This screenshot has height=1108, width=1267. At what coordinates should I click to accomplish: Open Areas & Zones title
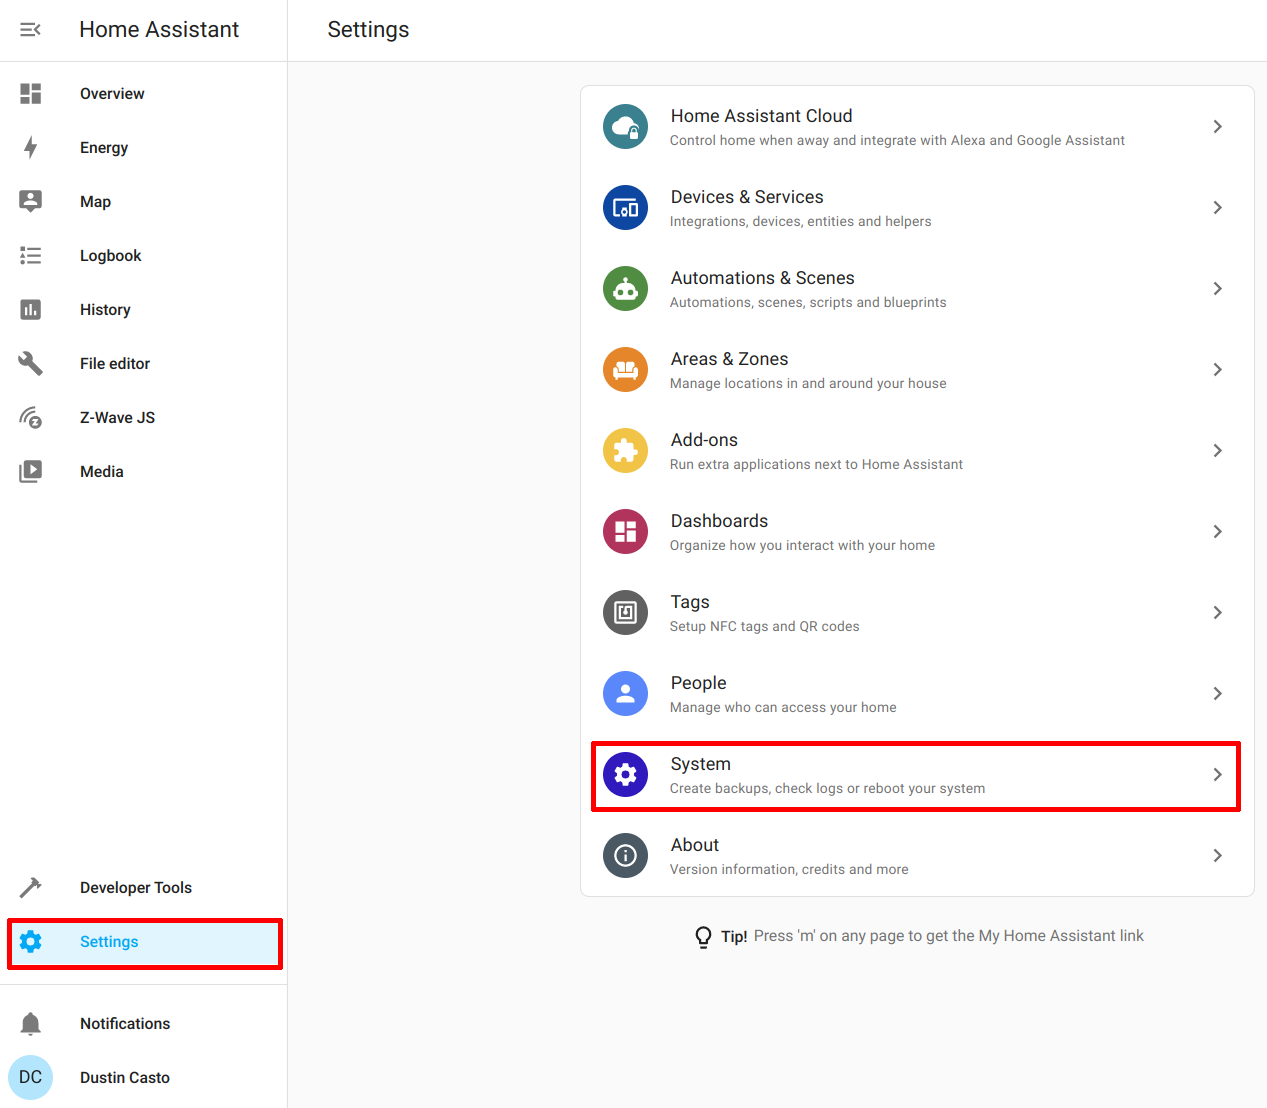730,359
